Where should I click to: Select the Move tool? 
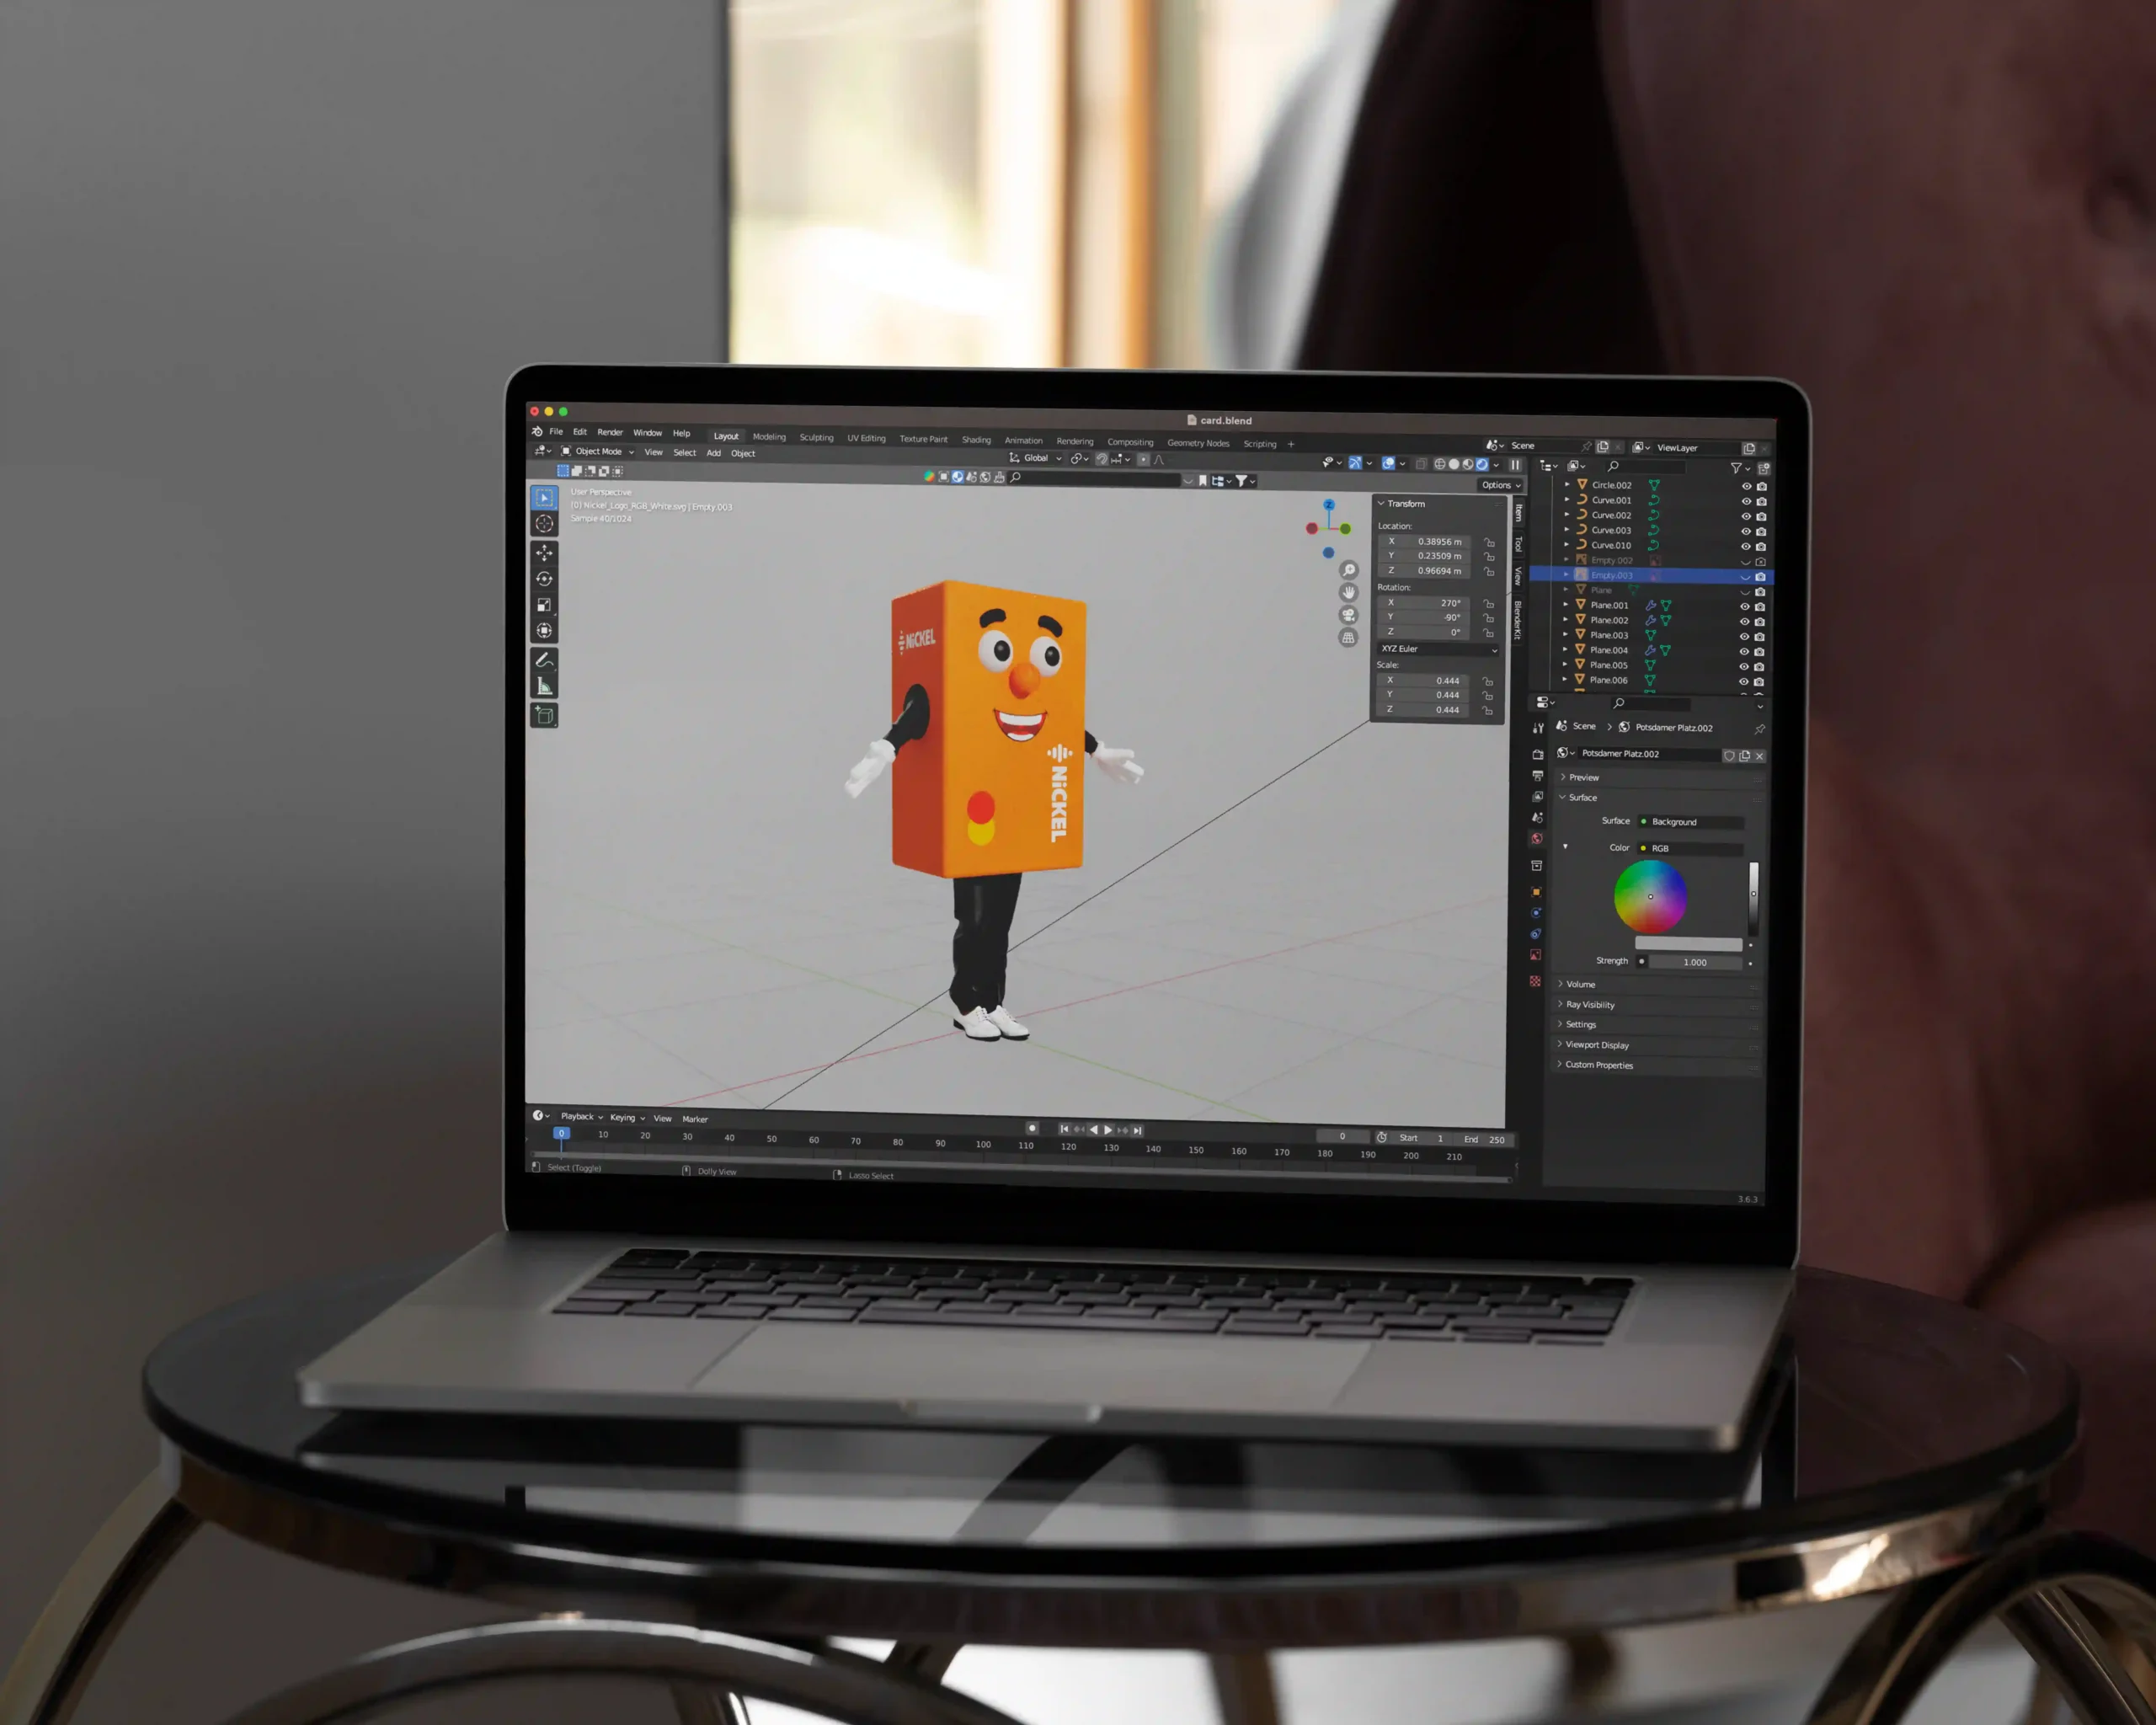[544, 553]
